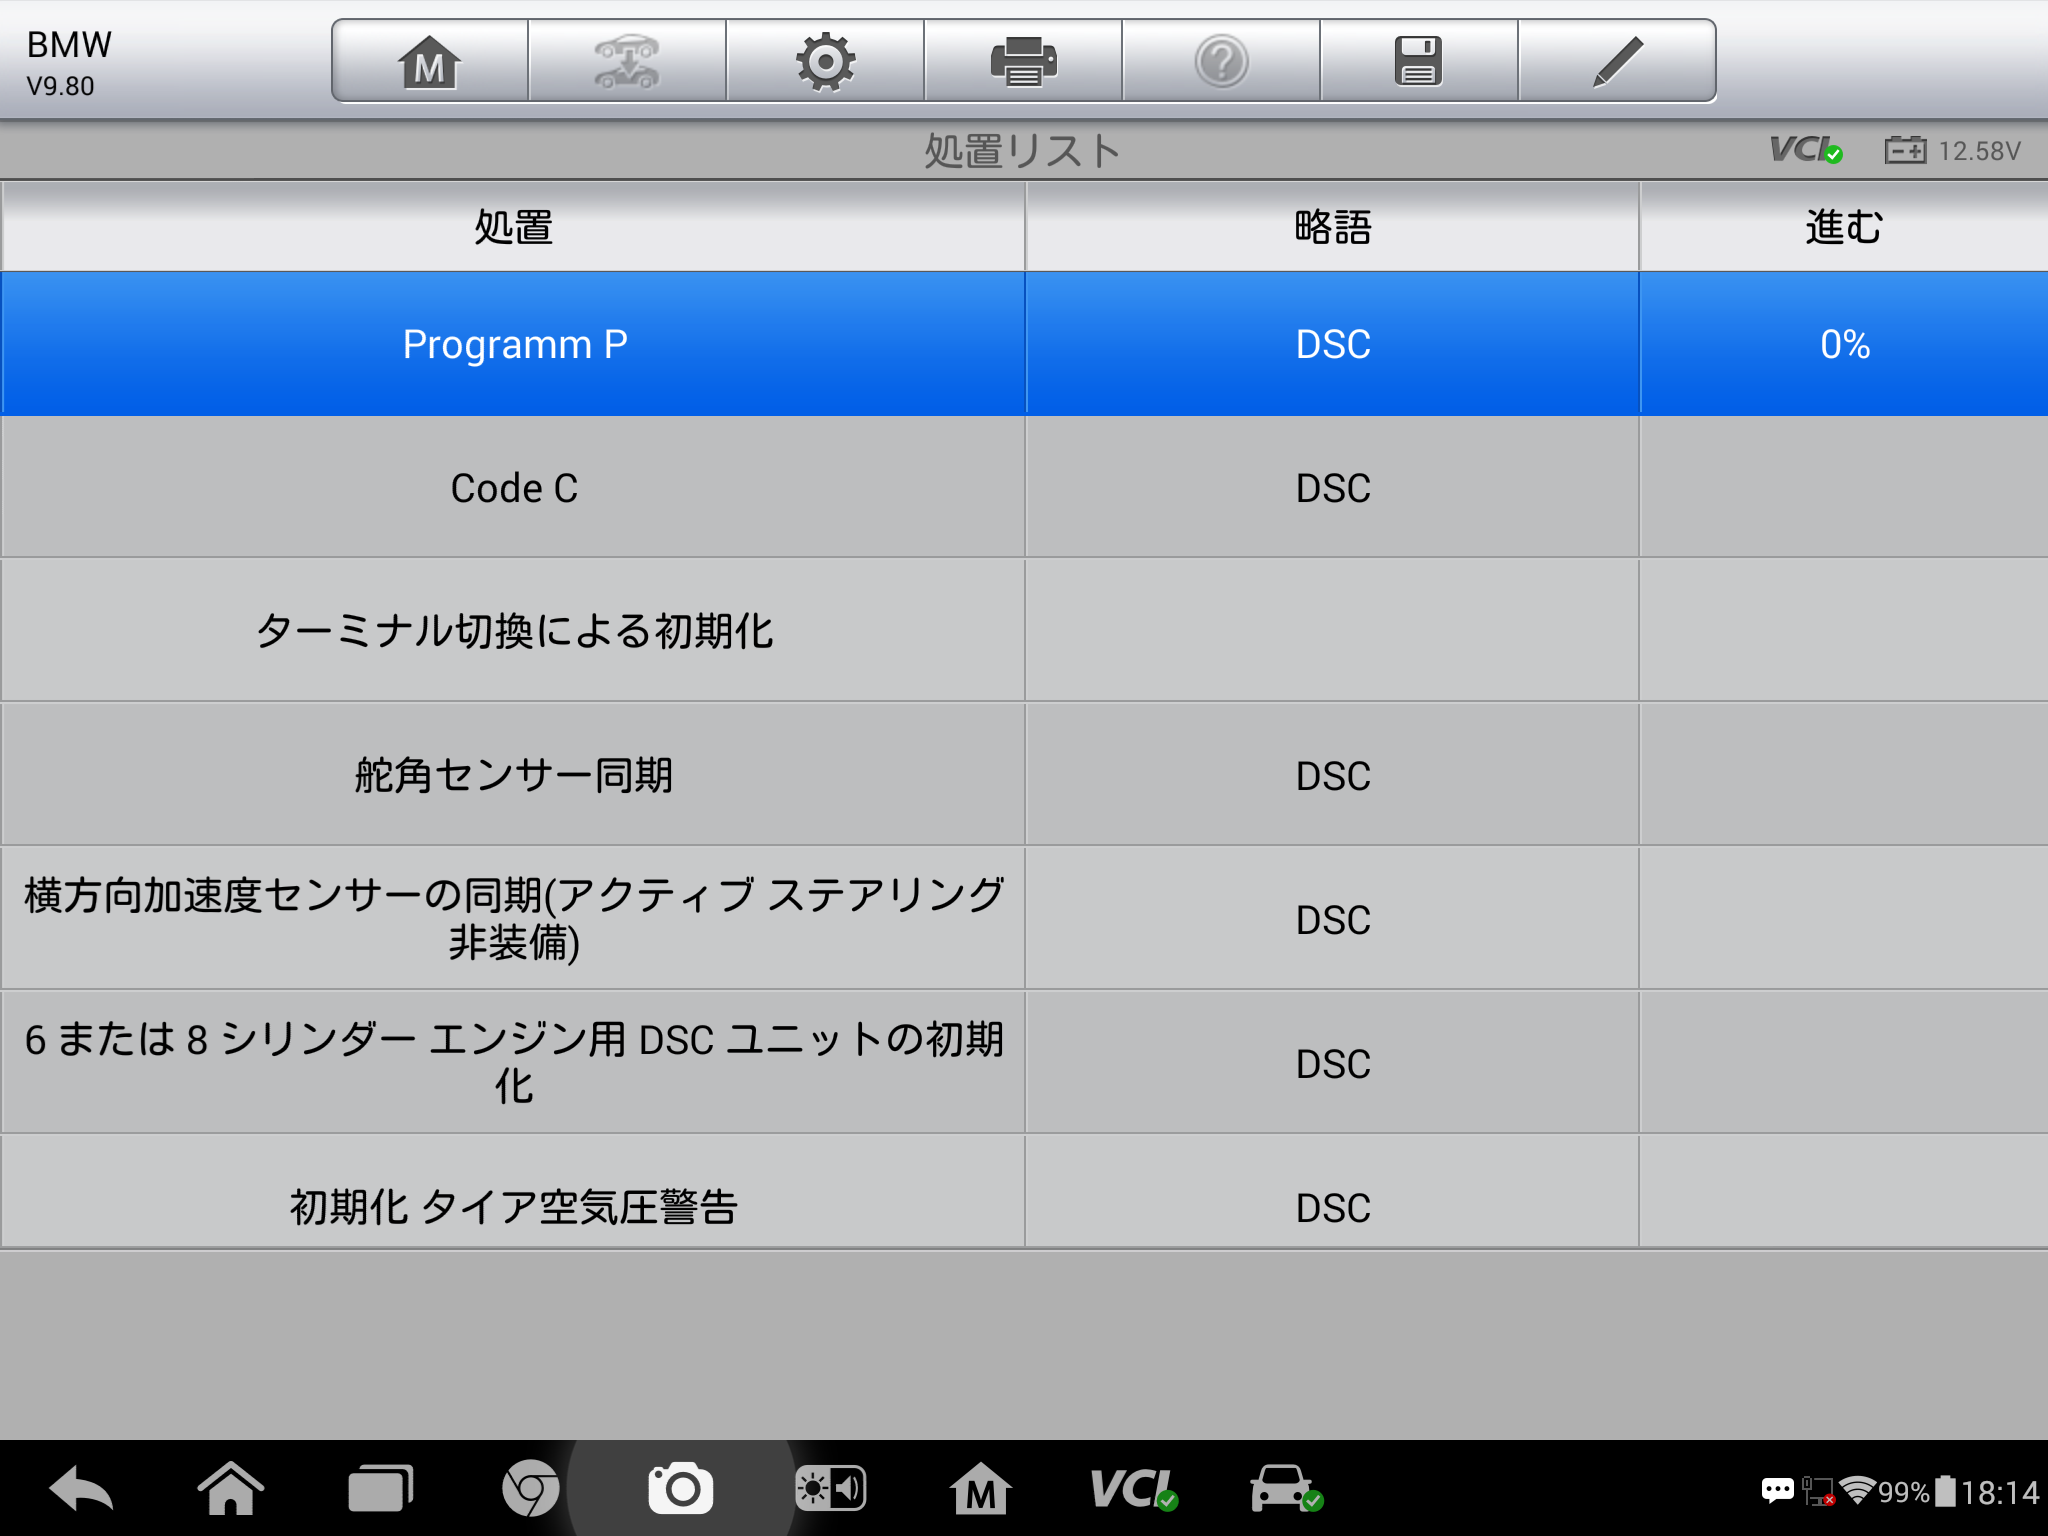This screenshot has width=2048, height=1536.
Task: Tap the battery voltage 12.58V indicator
Action: click(1953, 151)
